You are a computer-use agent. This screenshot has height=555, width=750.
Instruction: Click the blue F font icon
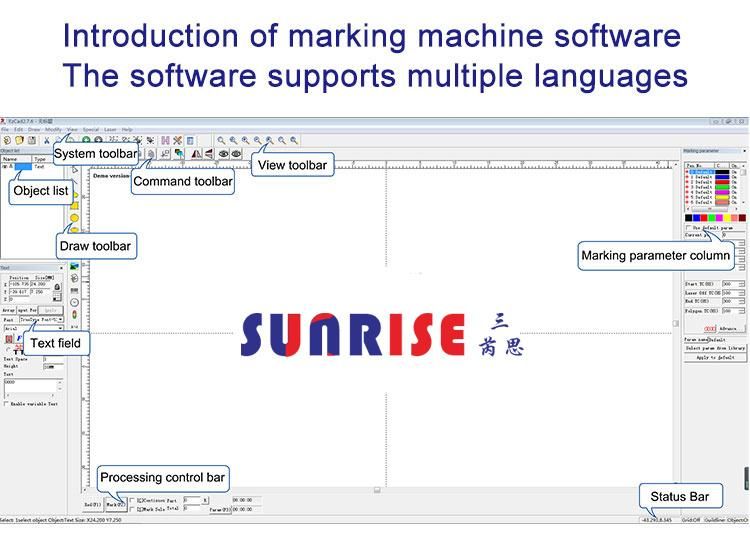19,338
